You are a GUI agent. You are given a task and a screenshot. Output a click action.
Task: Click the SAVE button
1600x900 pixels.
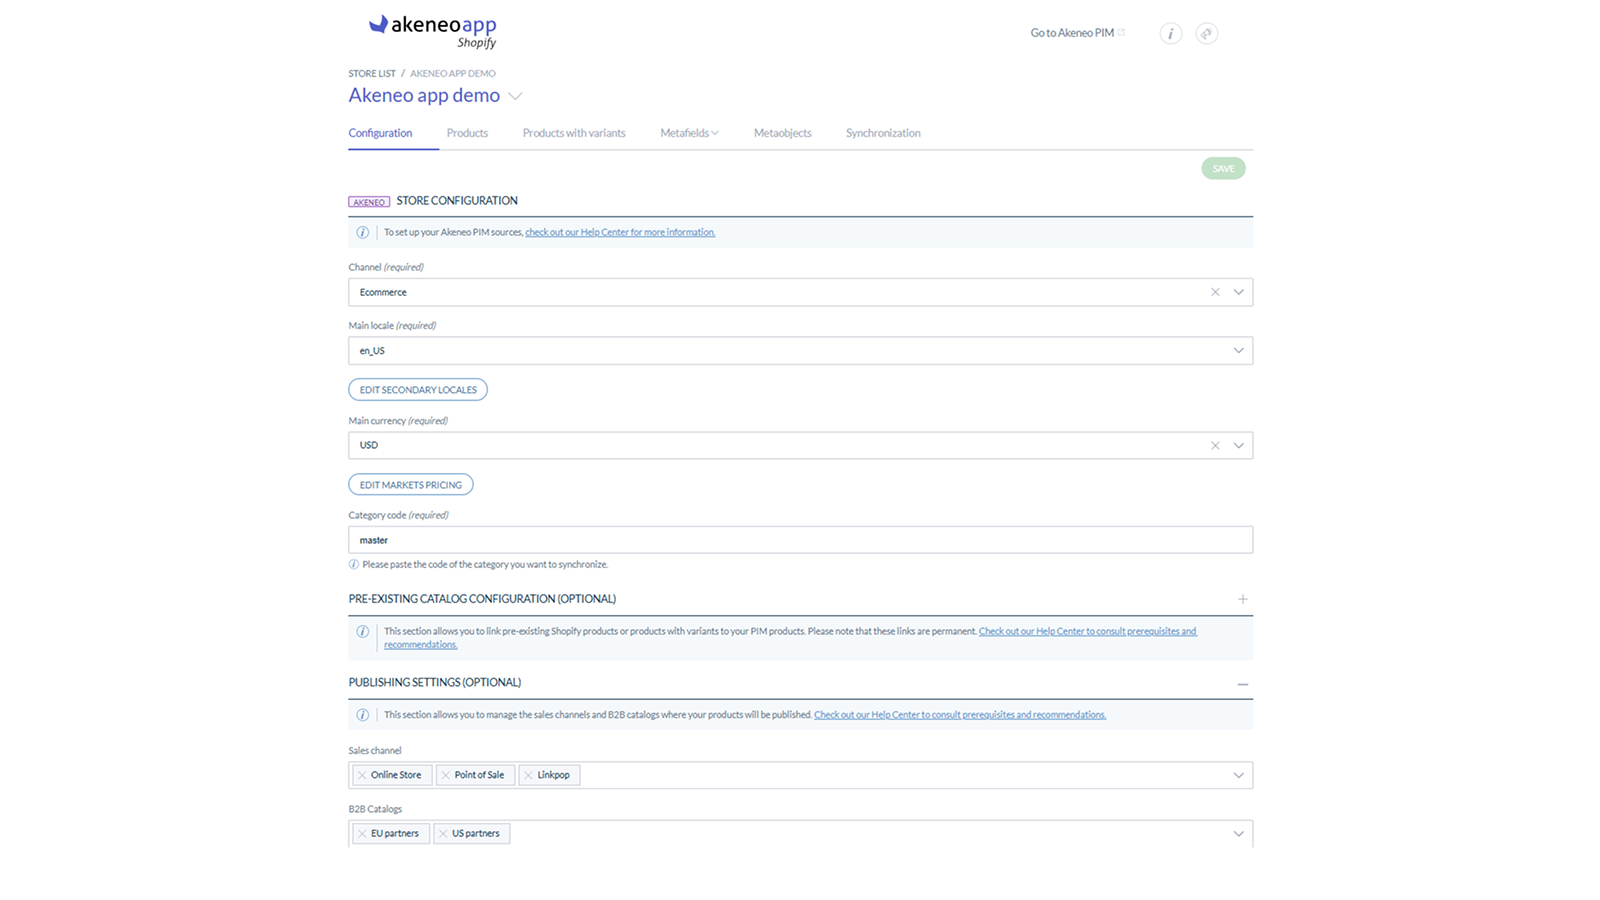click(x=1223, y=168)
